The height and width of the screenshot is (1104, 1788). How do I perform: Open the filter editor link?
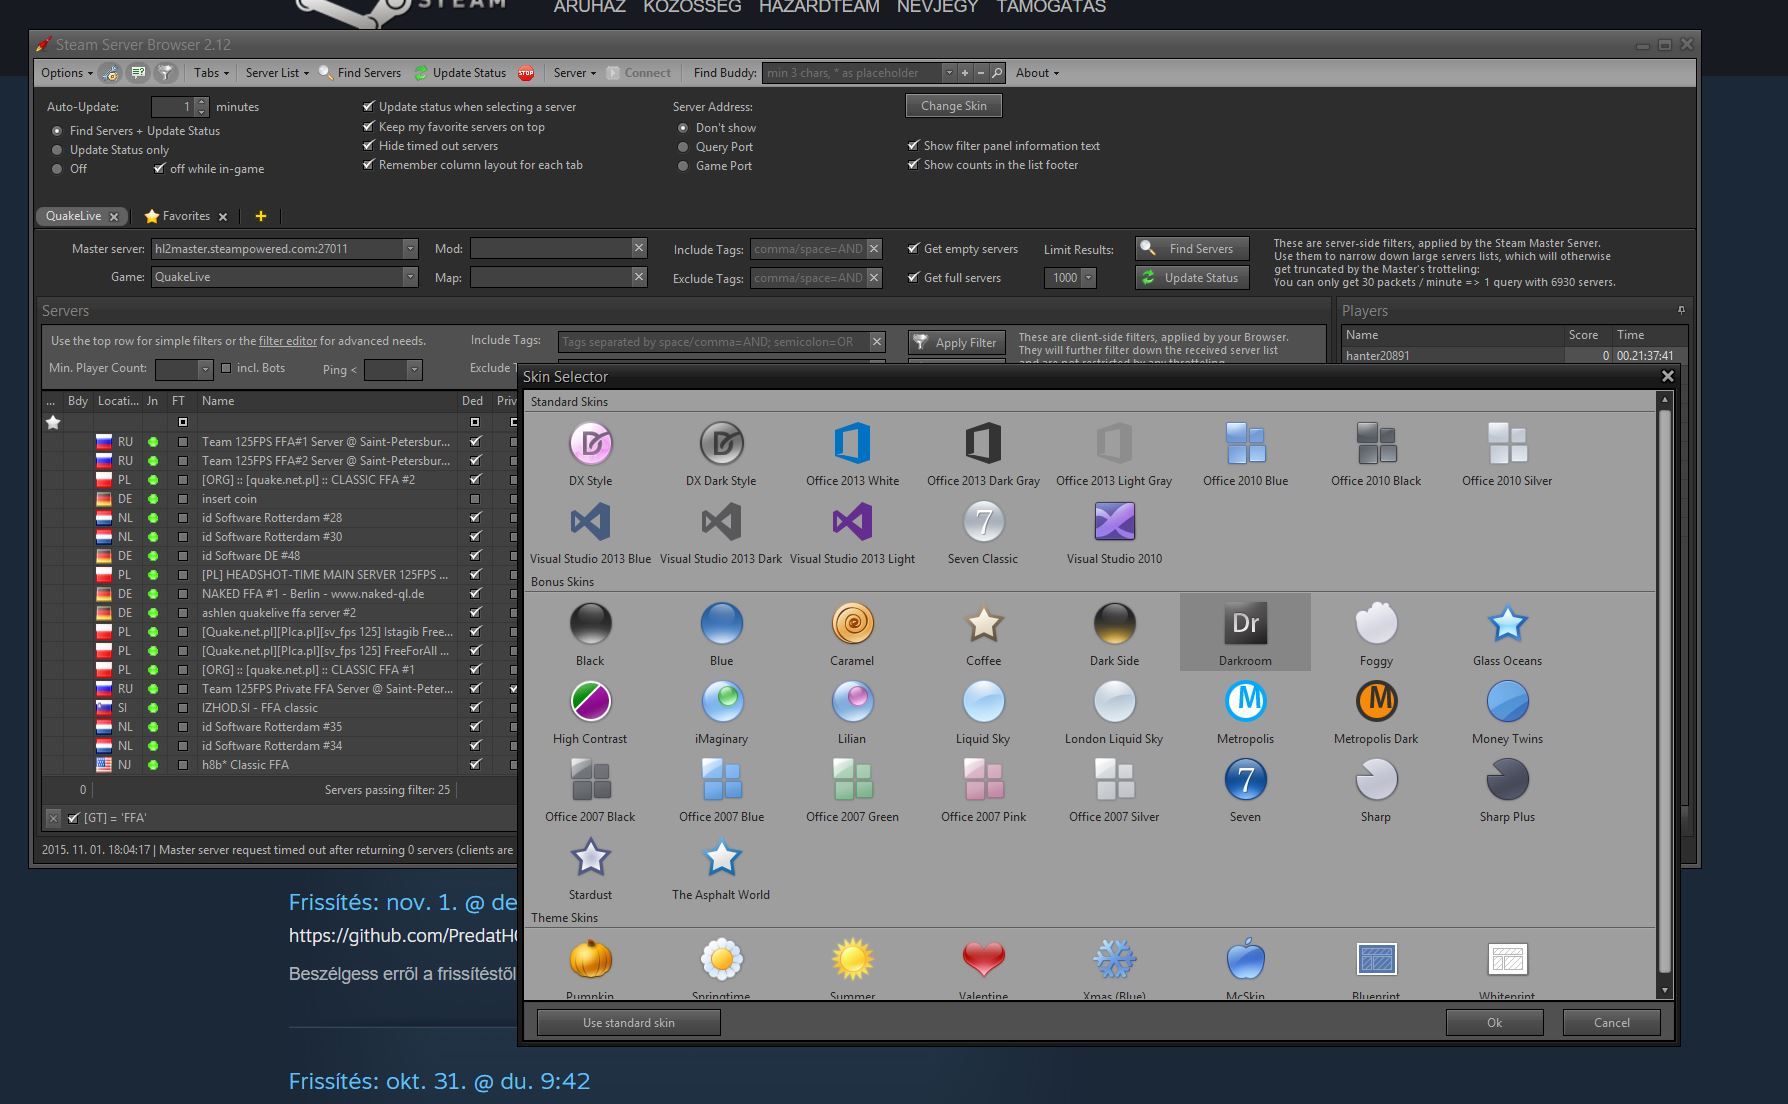[288, 341]
